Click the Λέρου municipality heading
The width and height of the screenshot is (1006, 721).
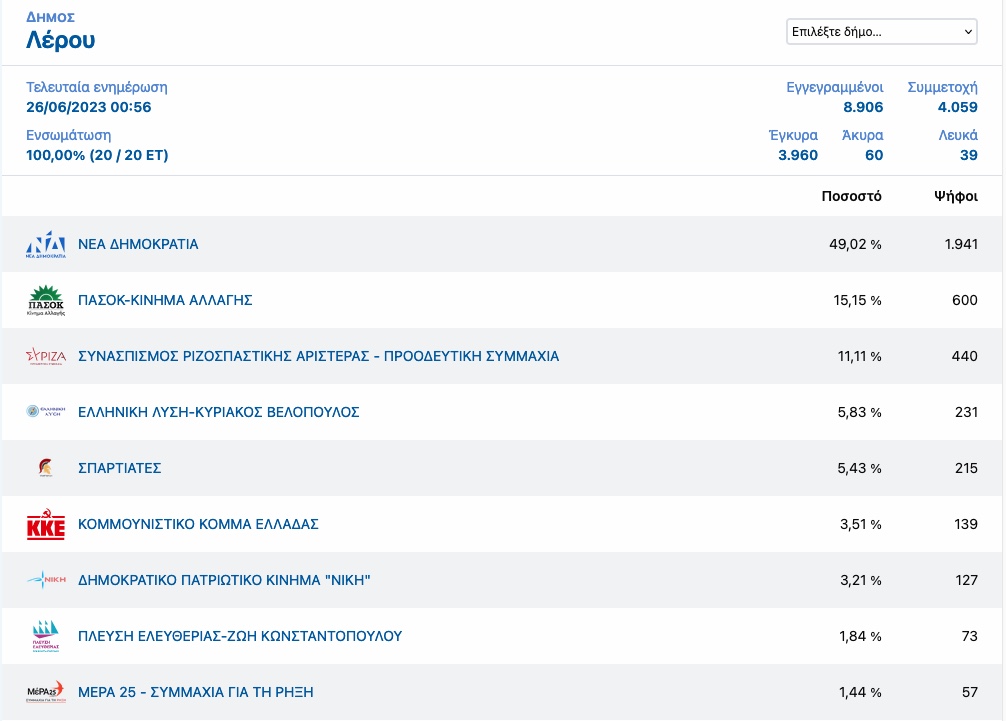coord(61,41)
